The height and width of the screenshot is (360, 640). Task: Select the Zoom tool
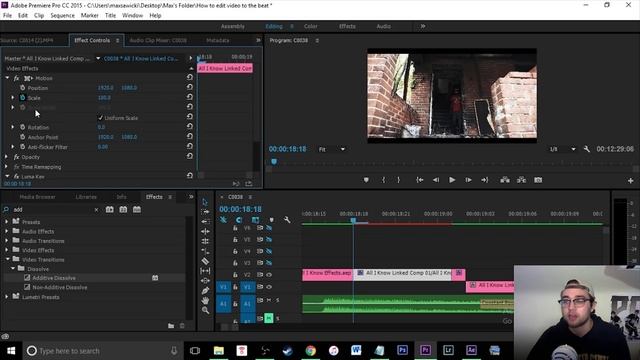205,310
